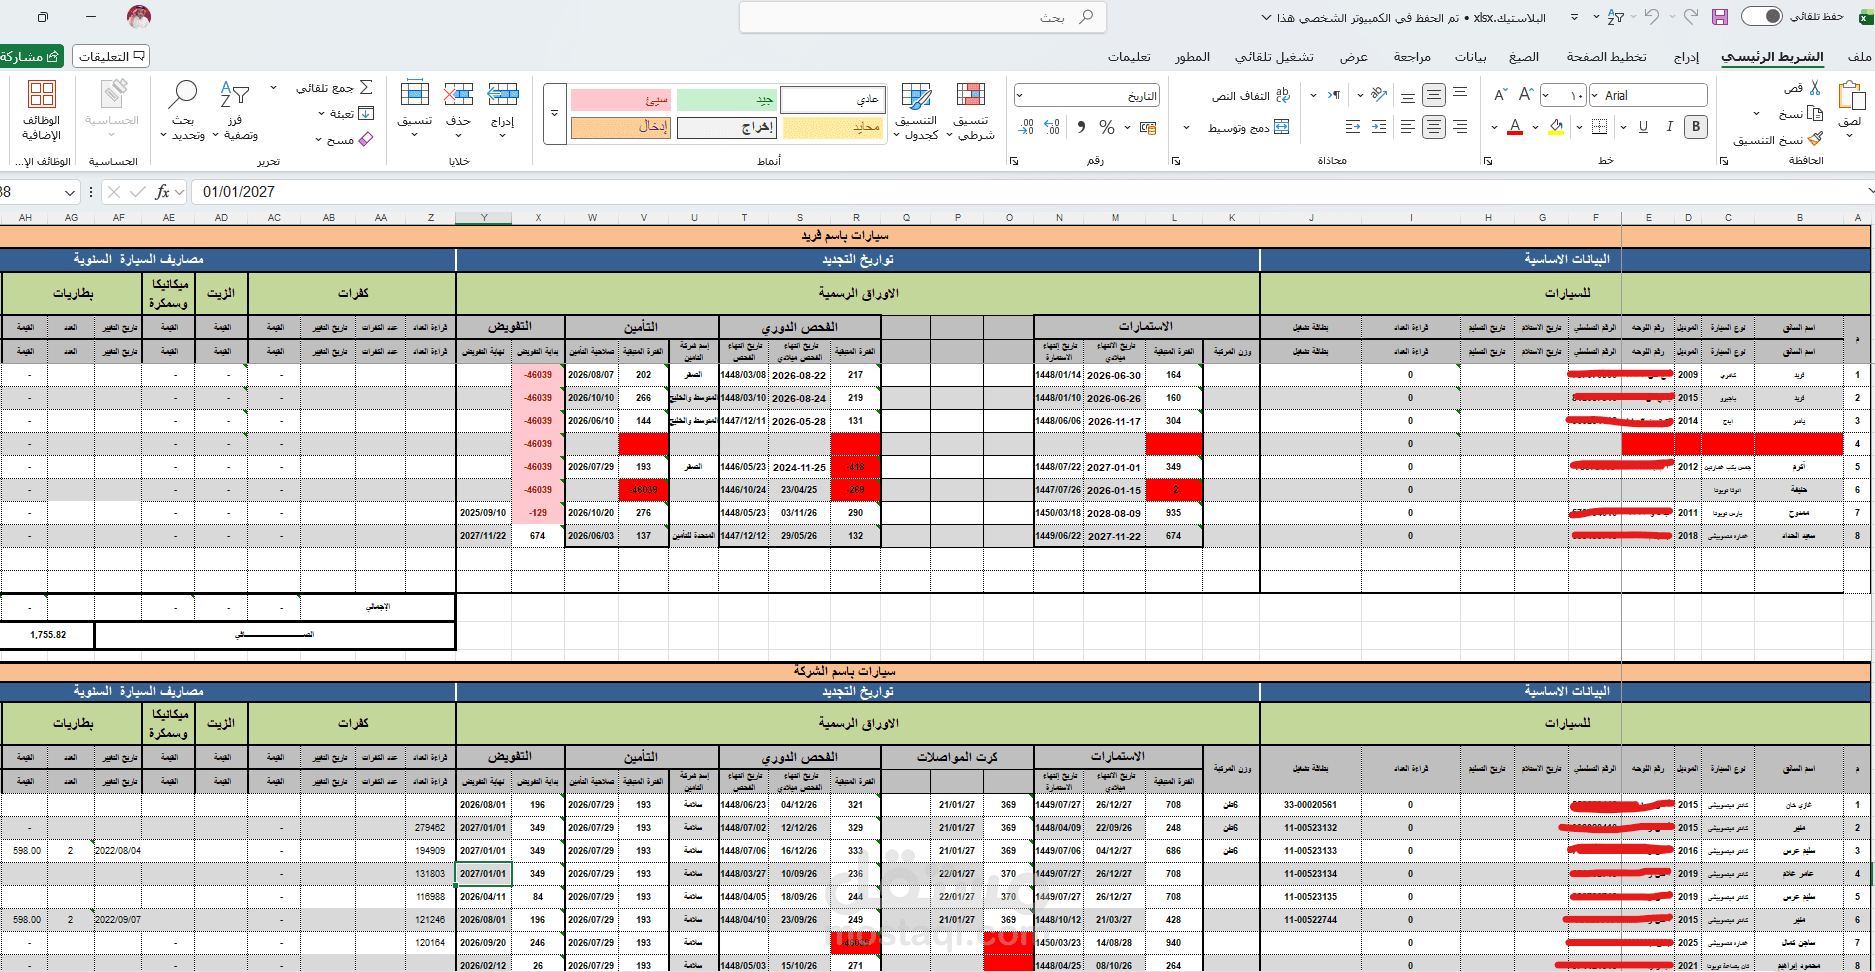
Task: Click the Cut (قص) scissors icon
Action: (x=1815, y=88)
